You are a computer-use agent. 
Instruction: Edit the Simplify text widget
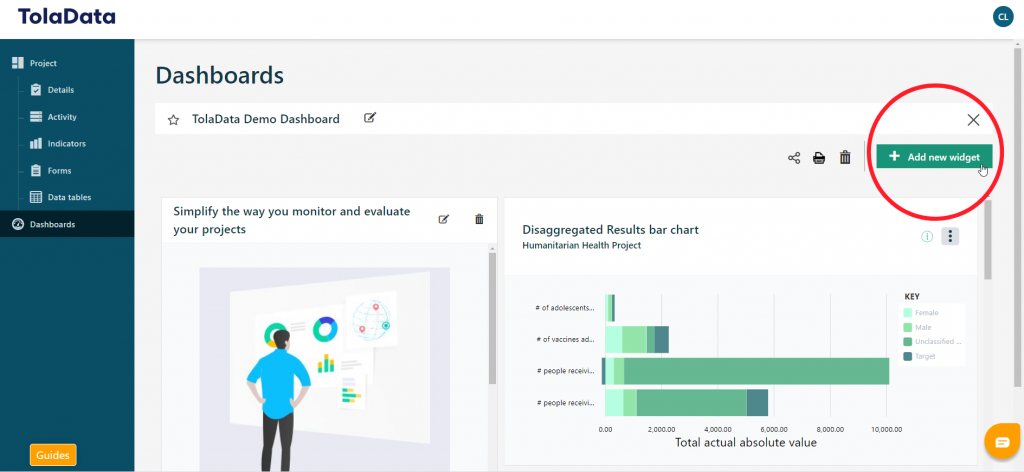click(x=443, y=219)
